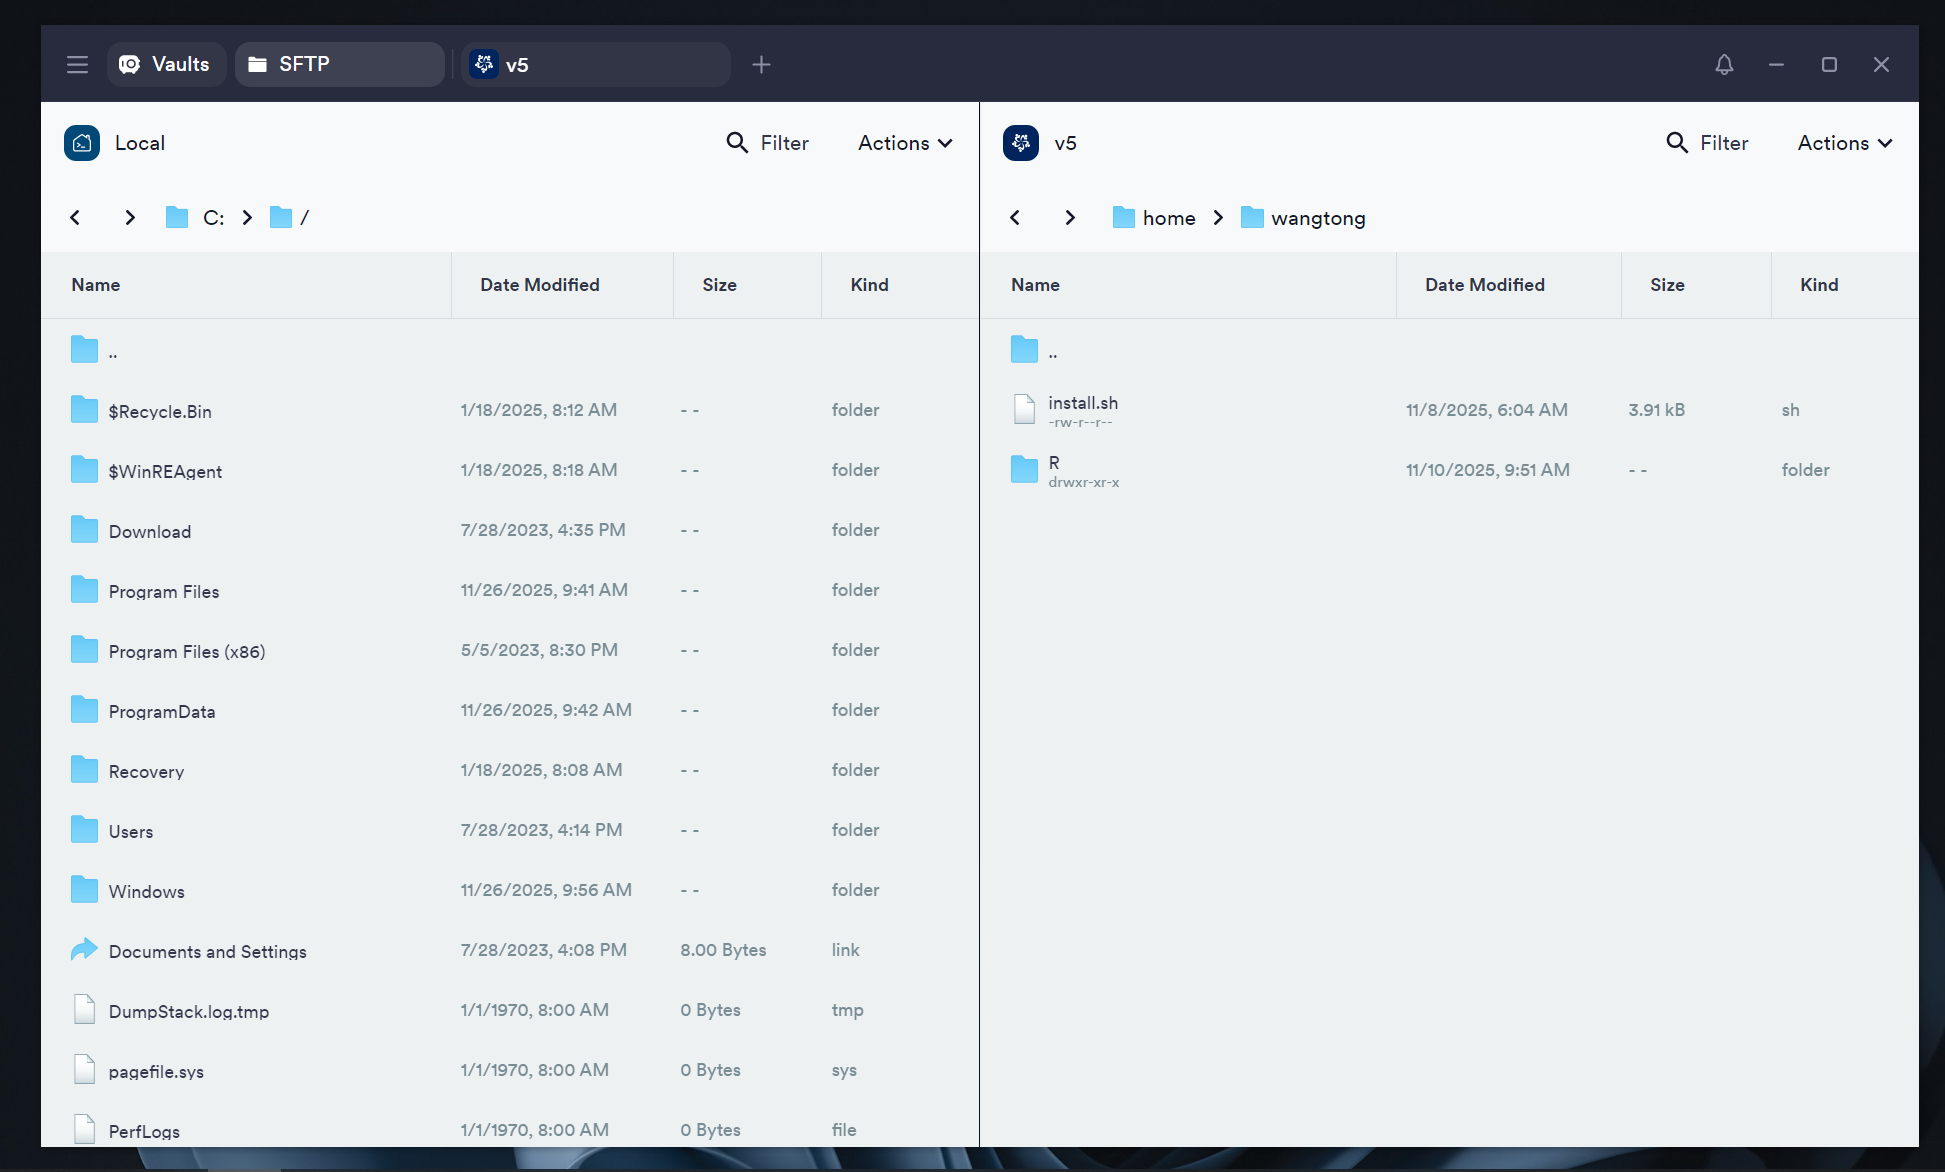Open Filter search in Local pane

tap(768, 143)
